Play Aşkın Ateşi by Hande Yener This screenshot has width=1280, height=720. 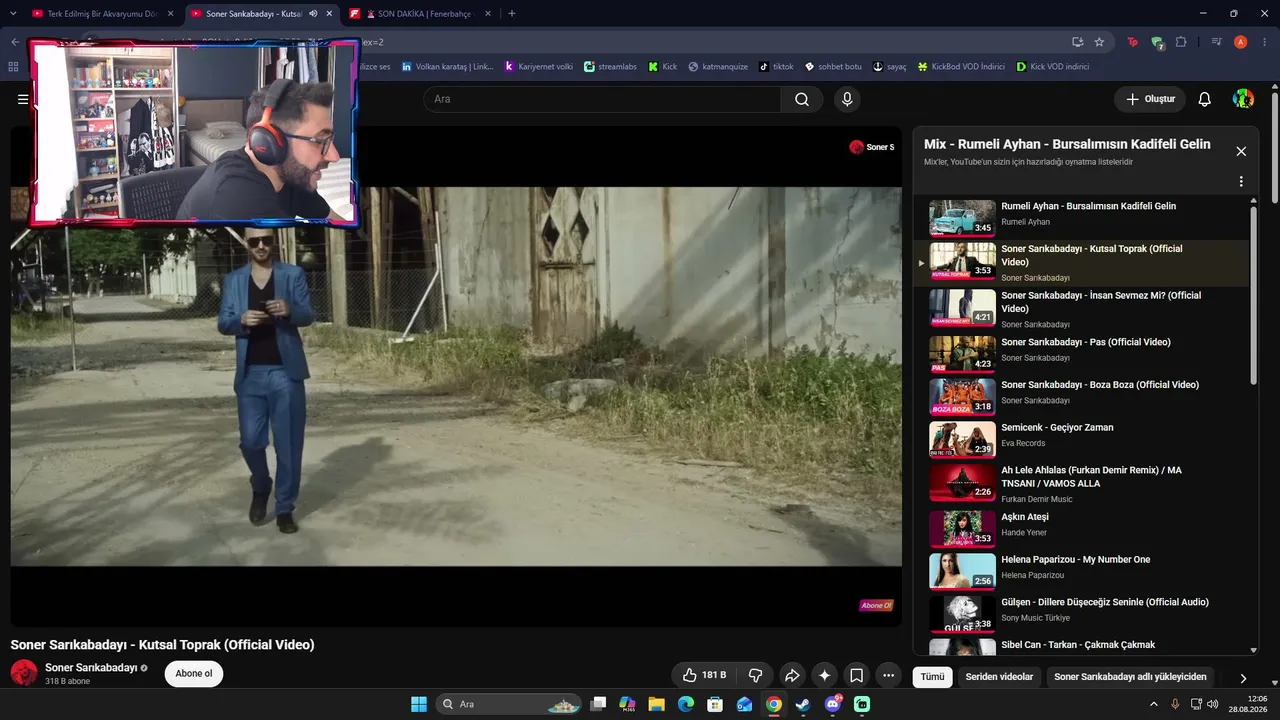click(x=1080, y=529)
